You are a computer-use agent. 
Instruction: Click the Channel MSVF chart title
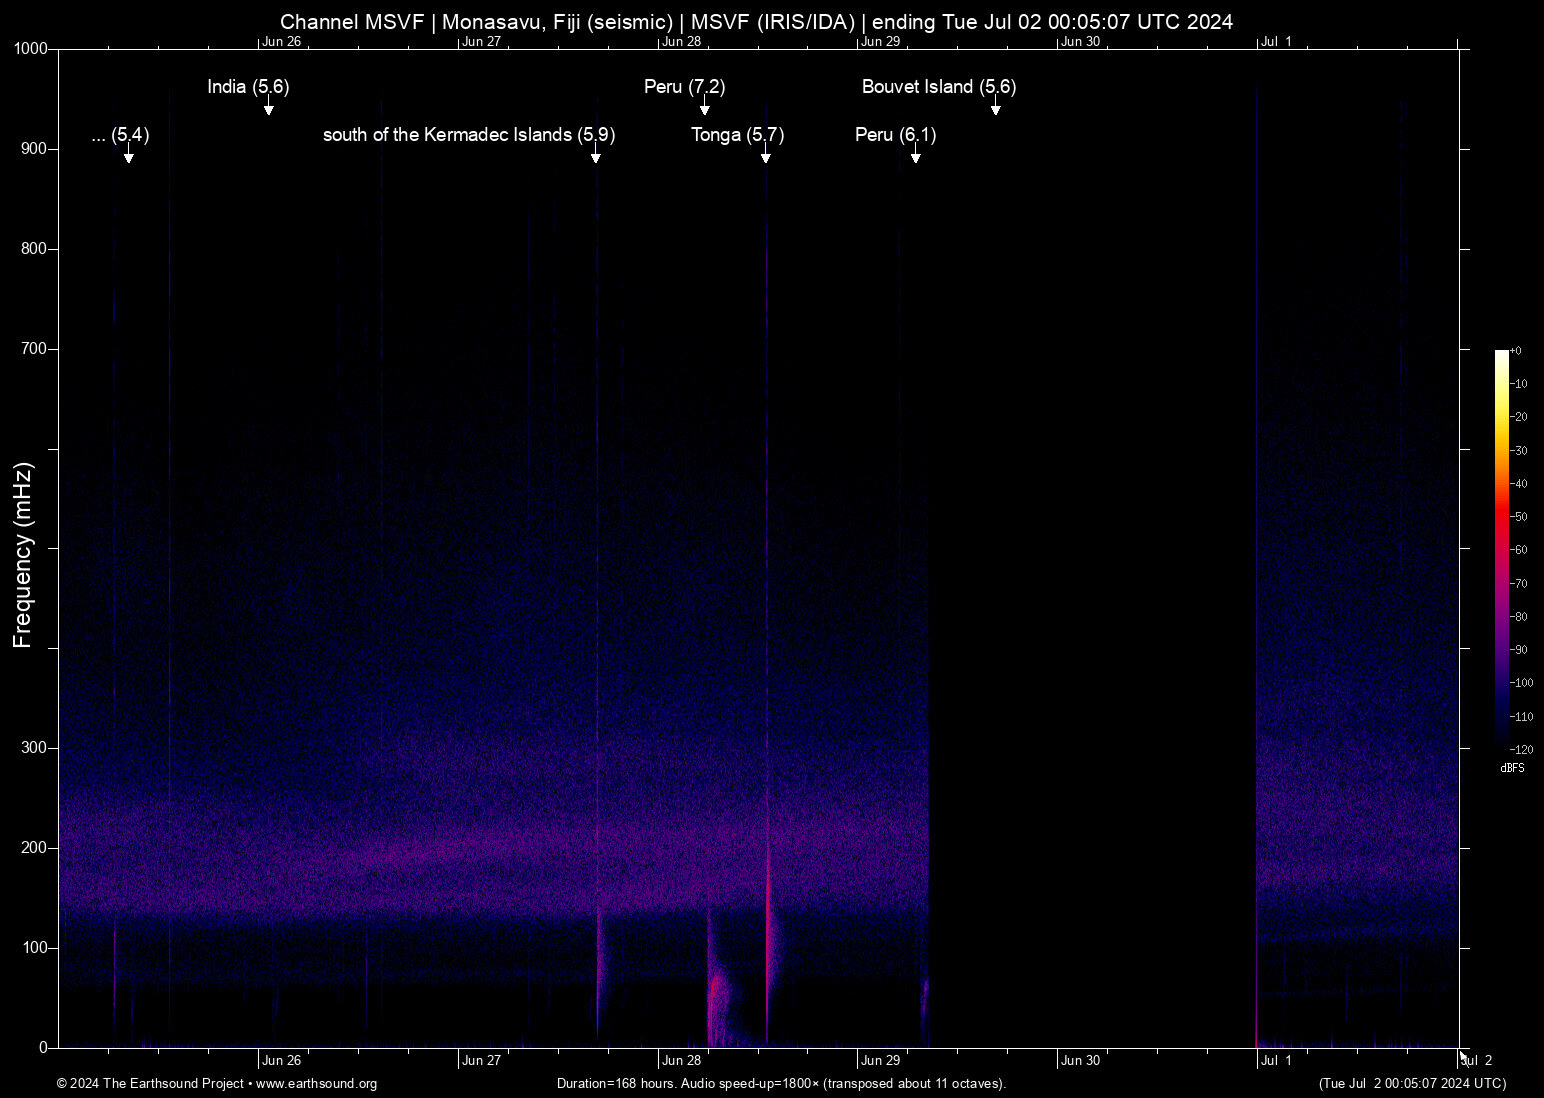tap(756, 22)
